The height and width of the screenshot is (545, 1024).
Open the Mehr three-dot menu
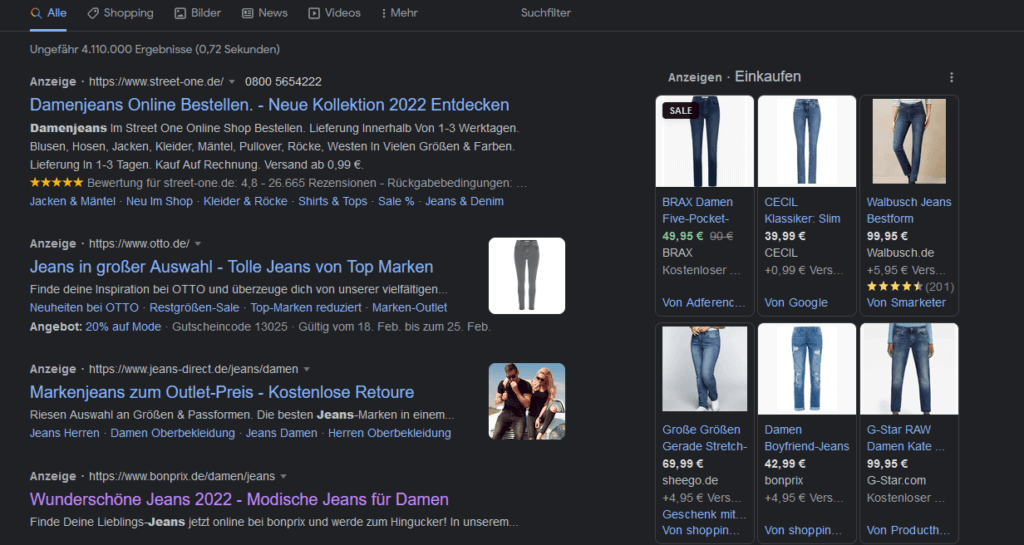[x=384, y=13]
